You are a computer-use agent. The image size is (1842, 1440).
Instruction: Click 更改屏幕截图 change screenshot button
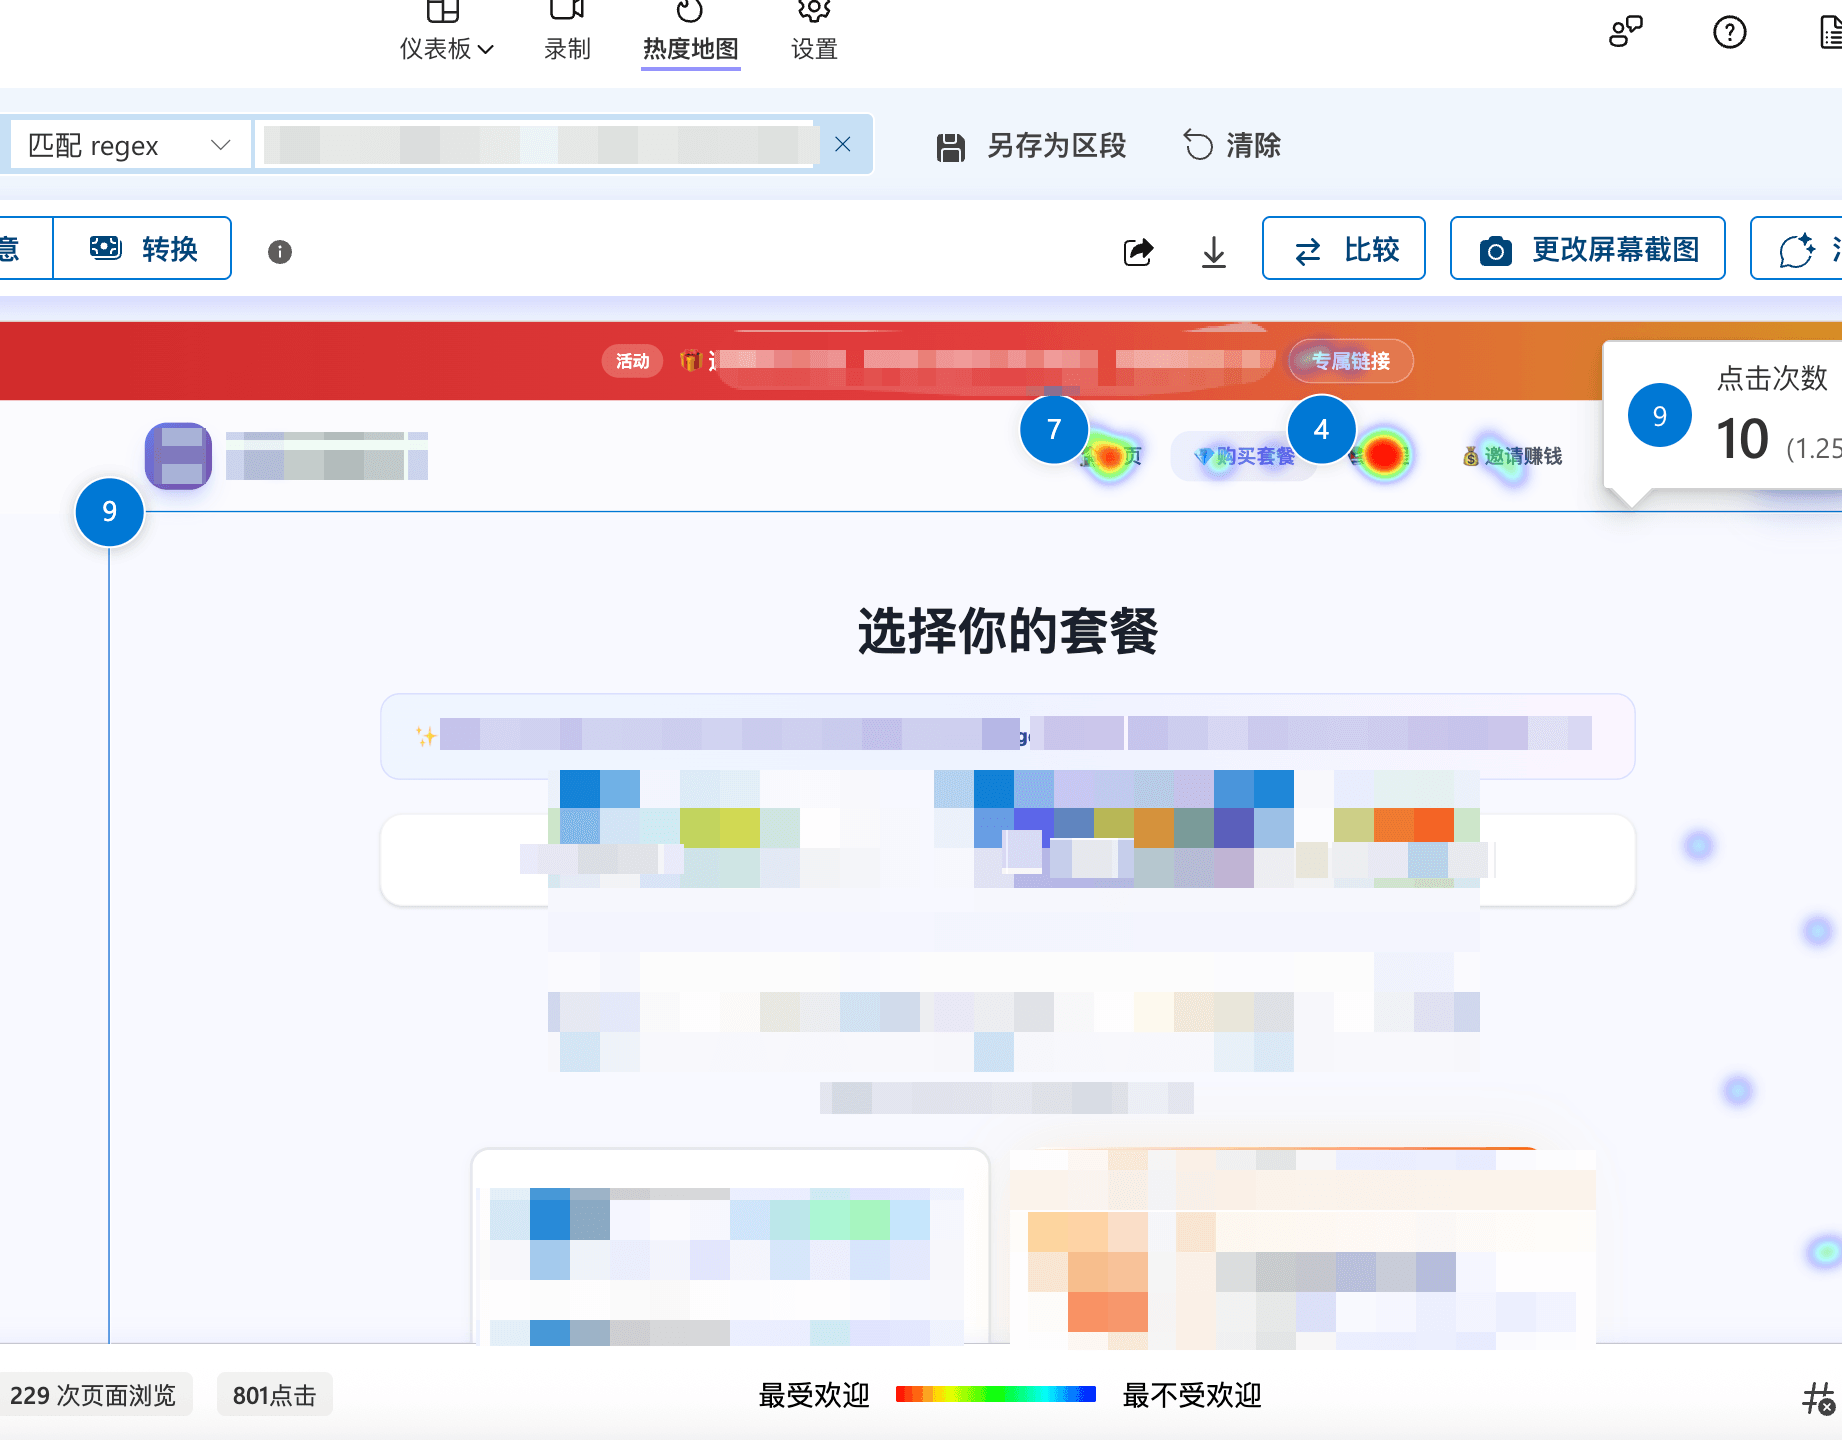tap(1587, 248)
